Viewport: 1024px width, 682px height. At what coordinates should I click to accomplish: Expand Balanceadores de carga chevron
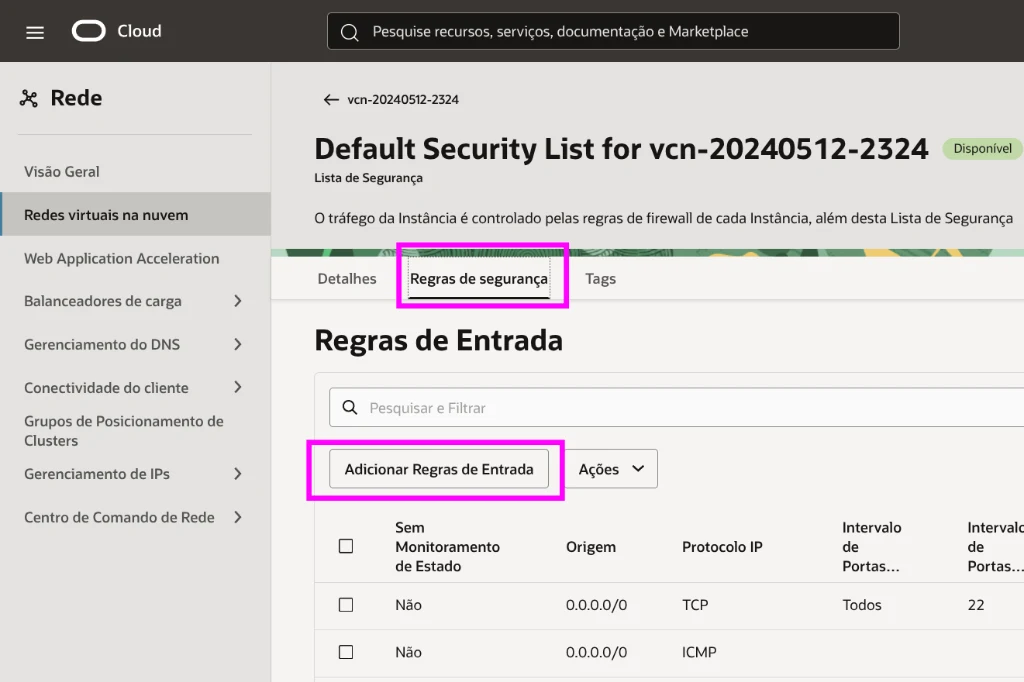[x=238, y=301]
